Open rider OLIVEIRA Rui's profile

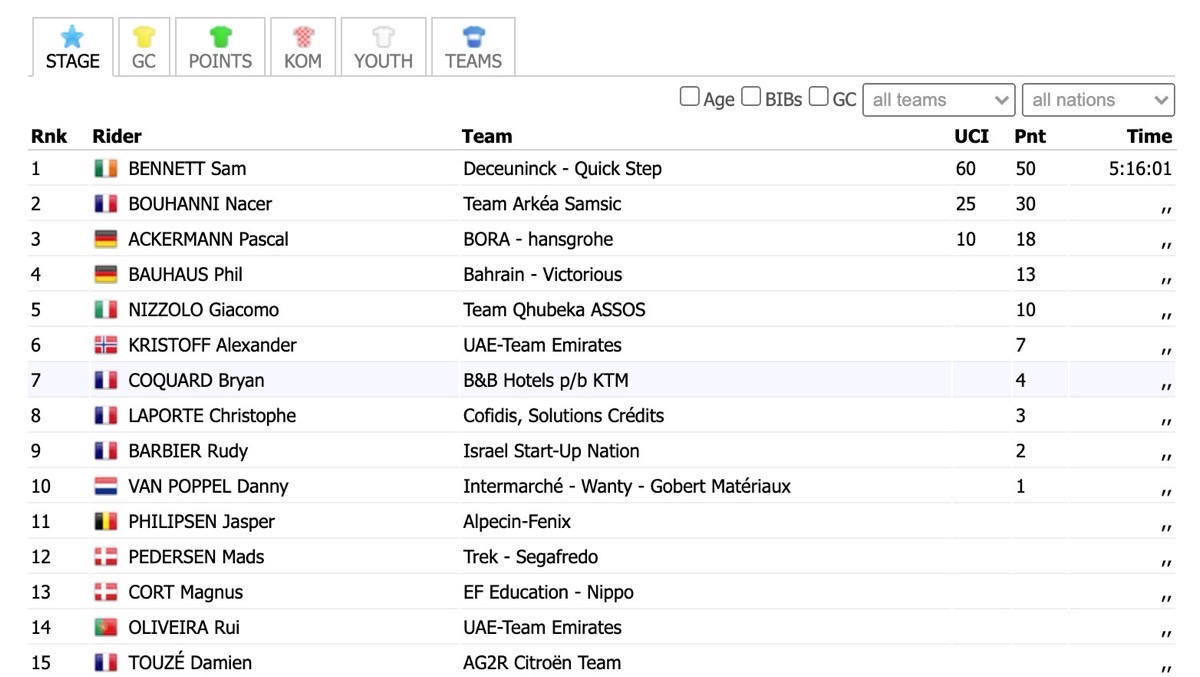coord(184,628)
